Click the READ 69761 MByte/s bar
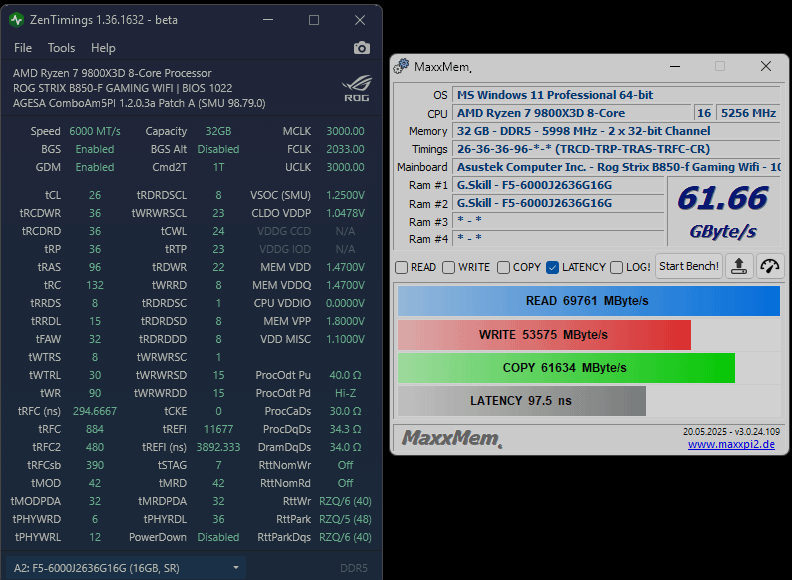The image size is (792, 580). click(589, 301)
